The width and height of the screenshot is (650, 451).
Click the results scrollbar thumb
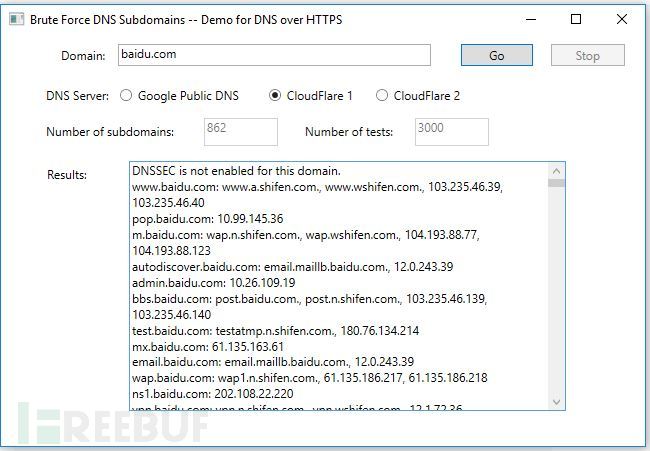[556, 183]
